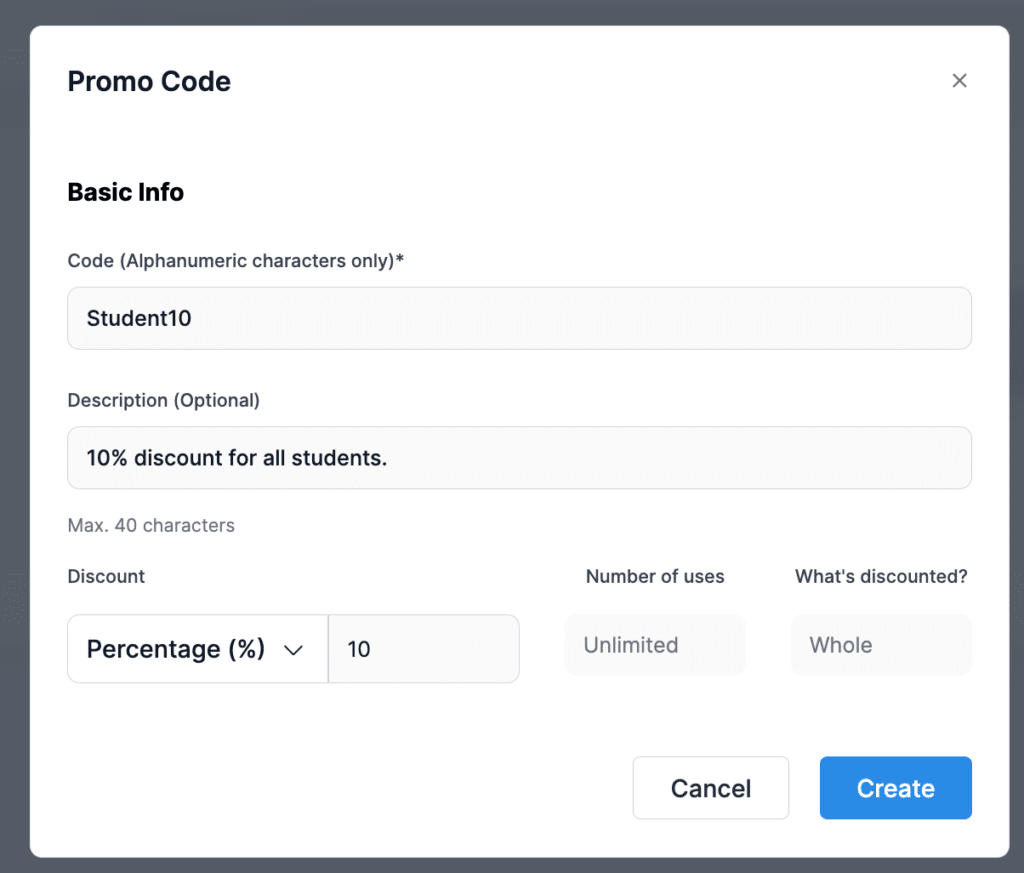
Task: Click the What's discounted Whole field
Action: (881, 645)
